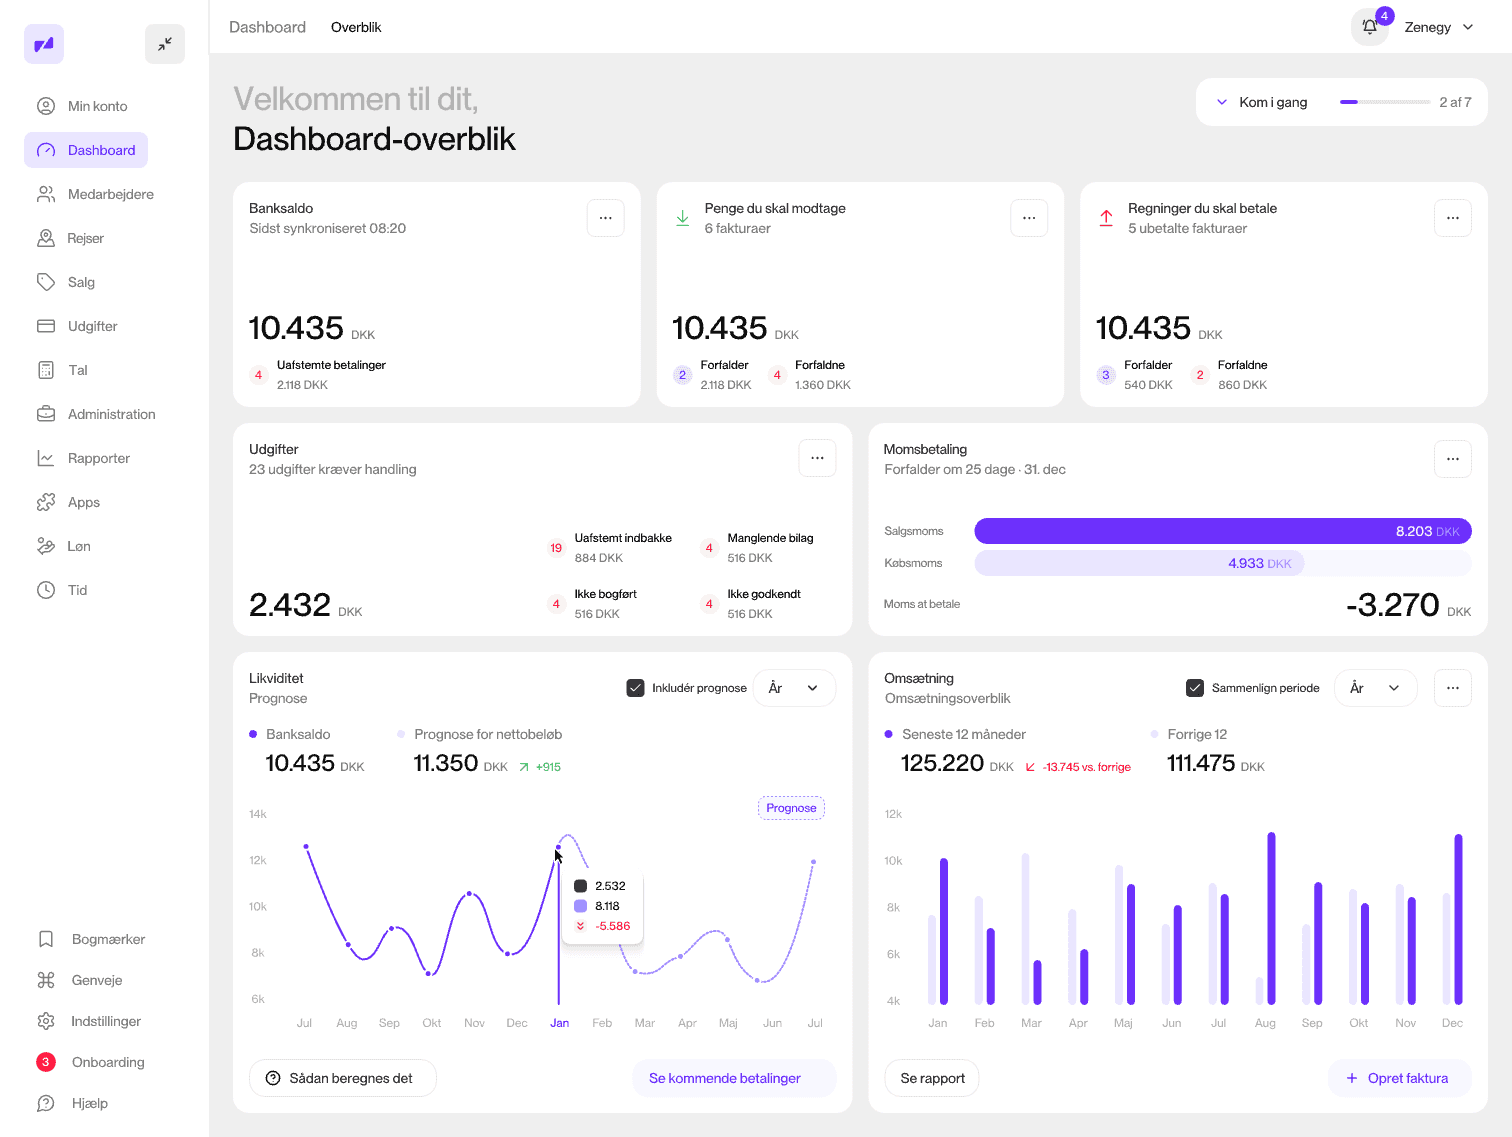Click the Løn icon in sidebar

pyautogui.click(x=46, y=546)
